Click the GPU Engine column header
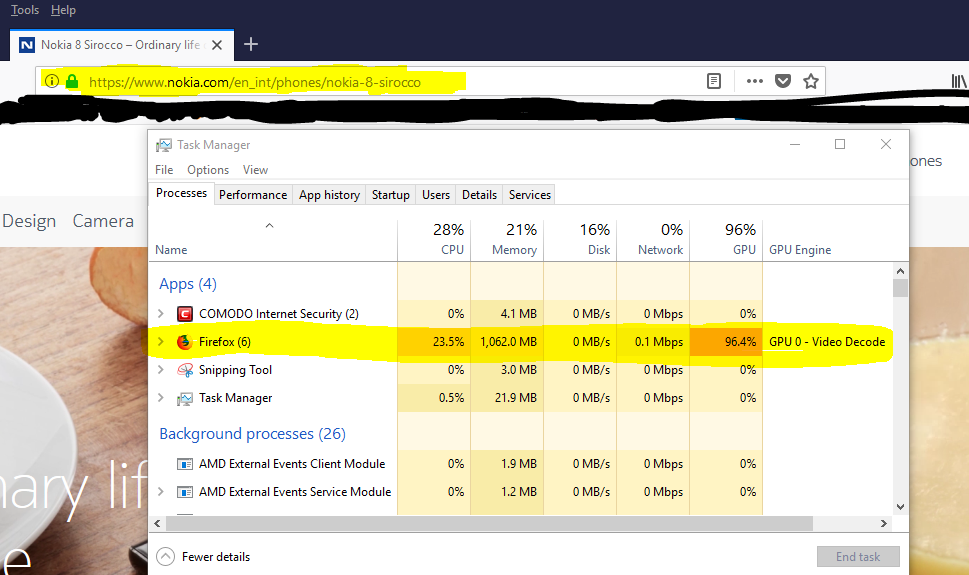 [x=800, y=250]
